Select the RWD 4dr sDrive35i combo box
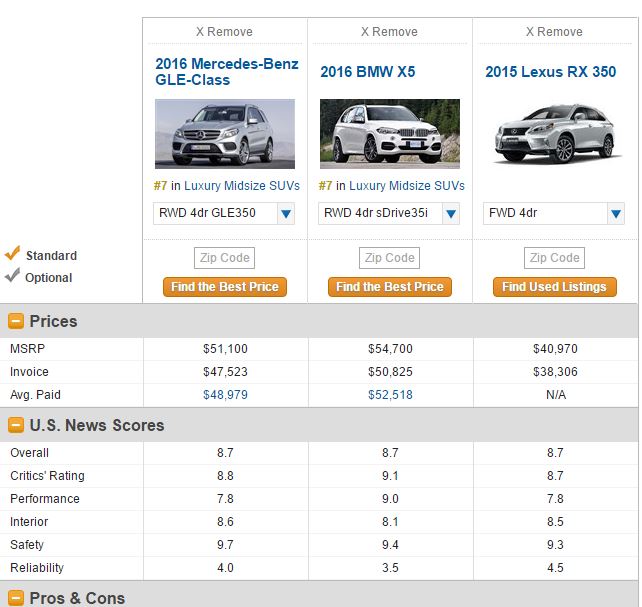642x607 pixels. pyautogui.click(x=389, y=213)
